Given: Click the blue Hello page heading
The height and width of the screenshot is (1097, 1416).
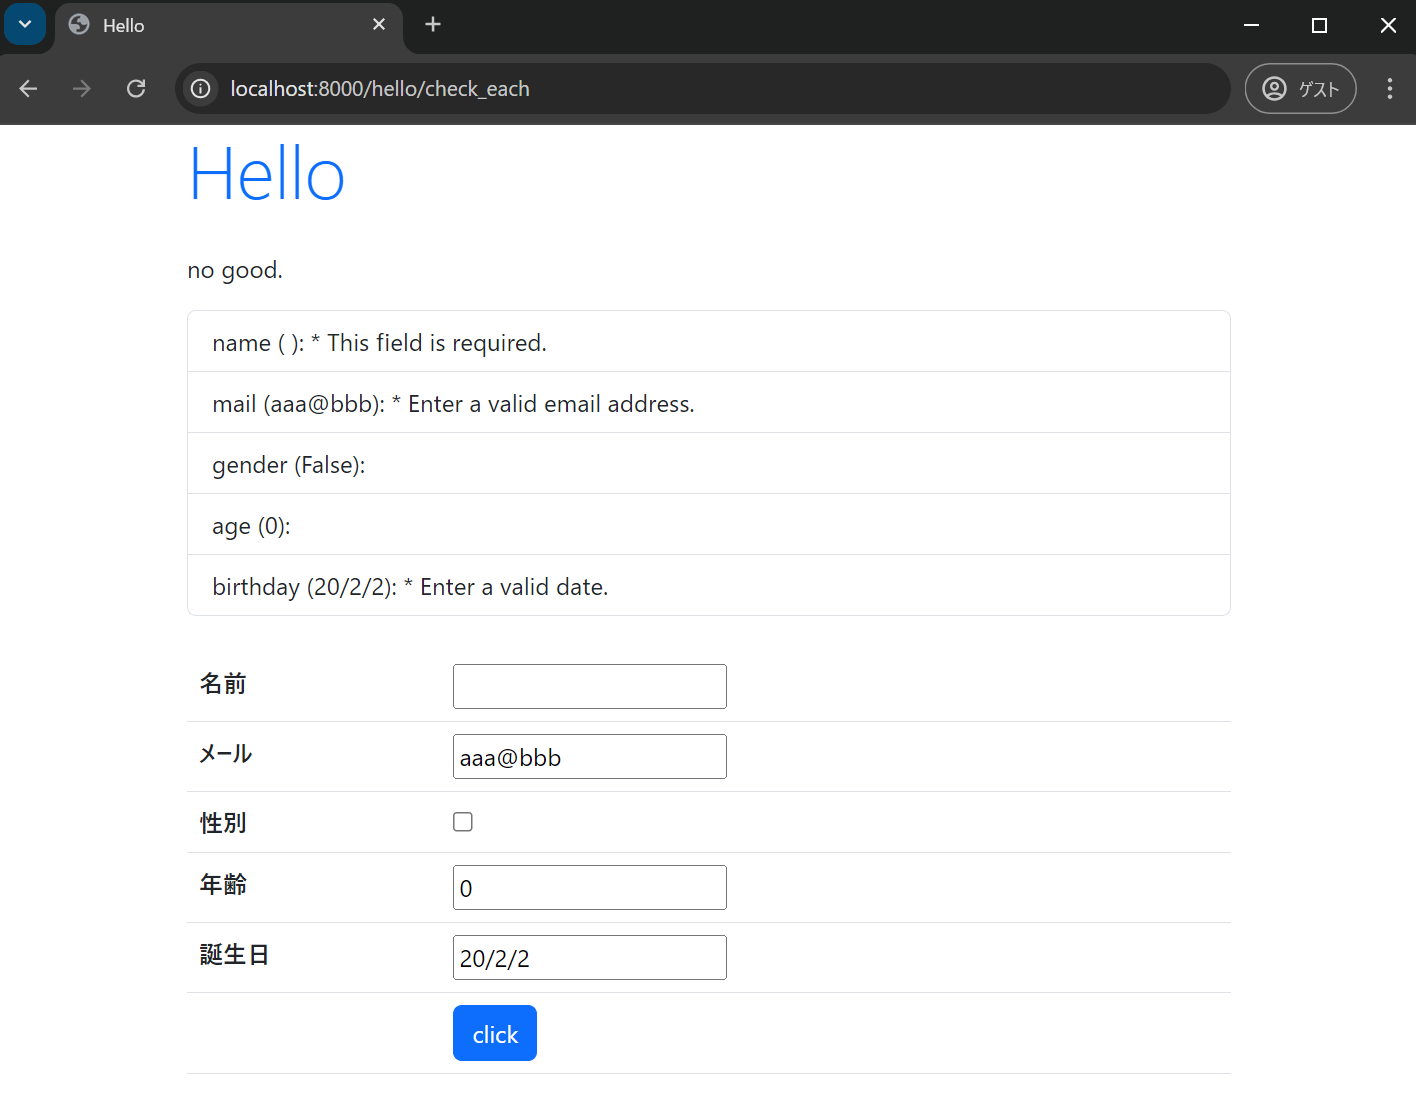Looking at the screenshot, I should point(266,173).
